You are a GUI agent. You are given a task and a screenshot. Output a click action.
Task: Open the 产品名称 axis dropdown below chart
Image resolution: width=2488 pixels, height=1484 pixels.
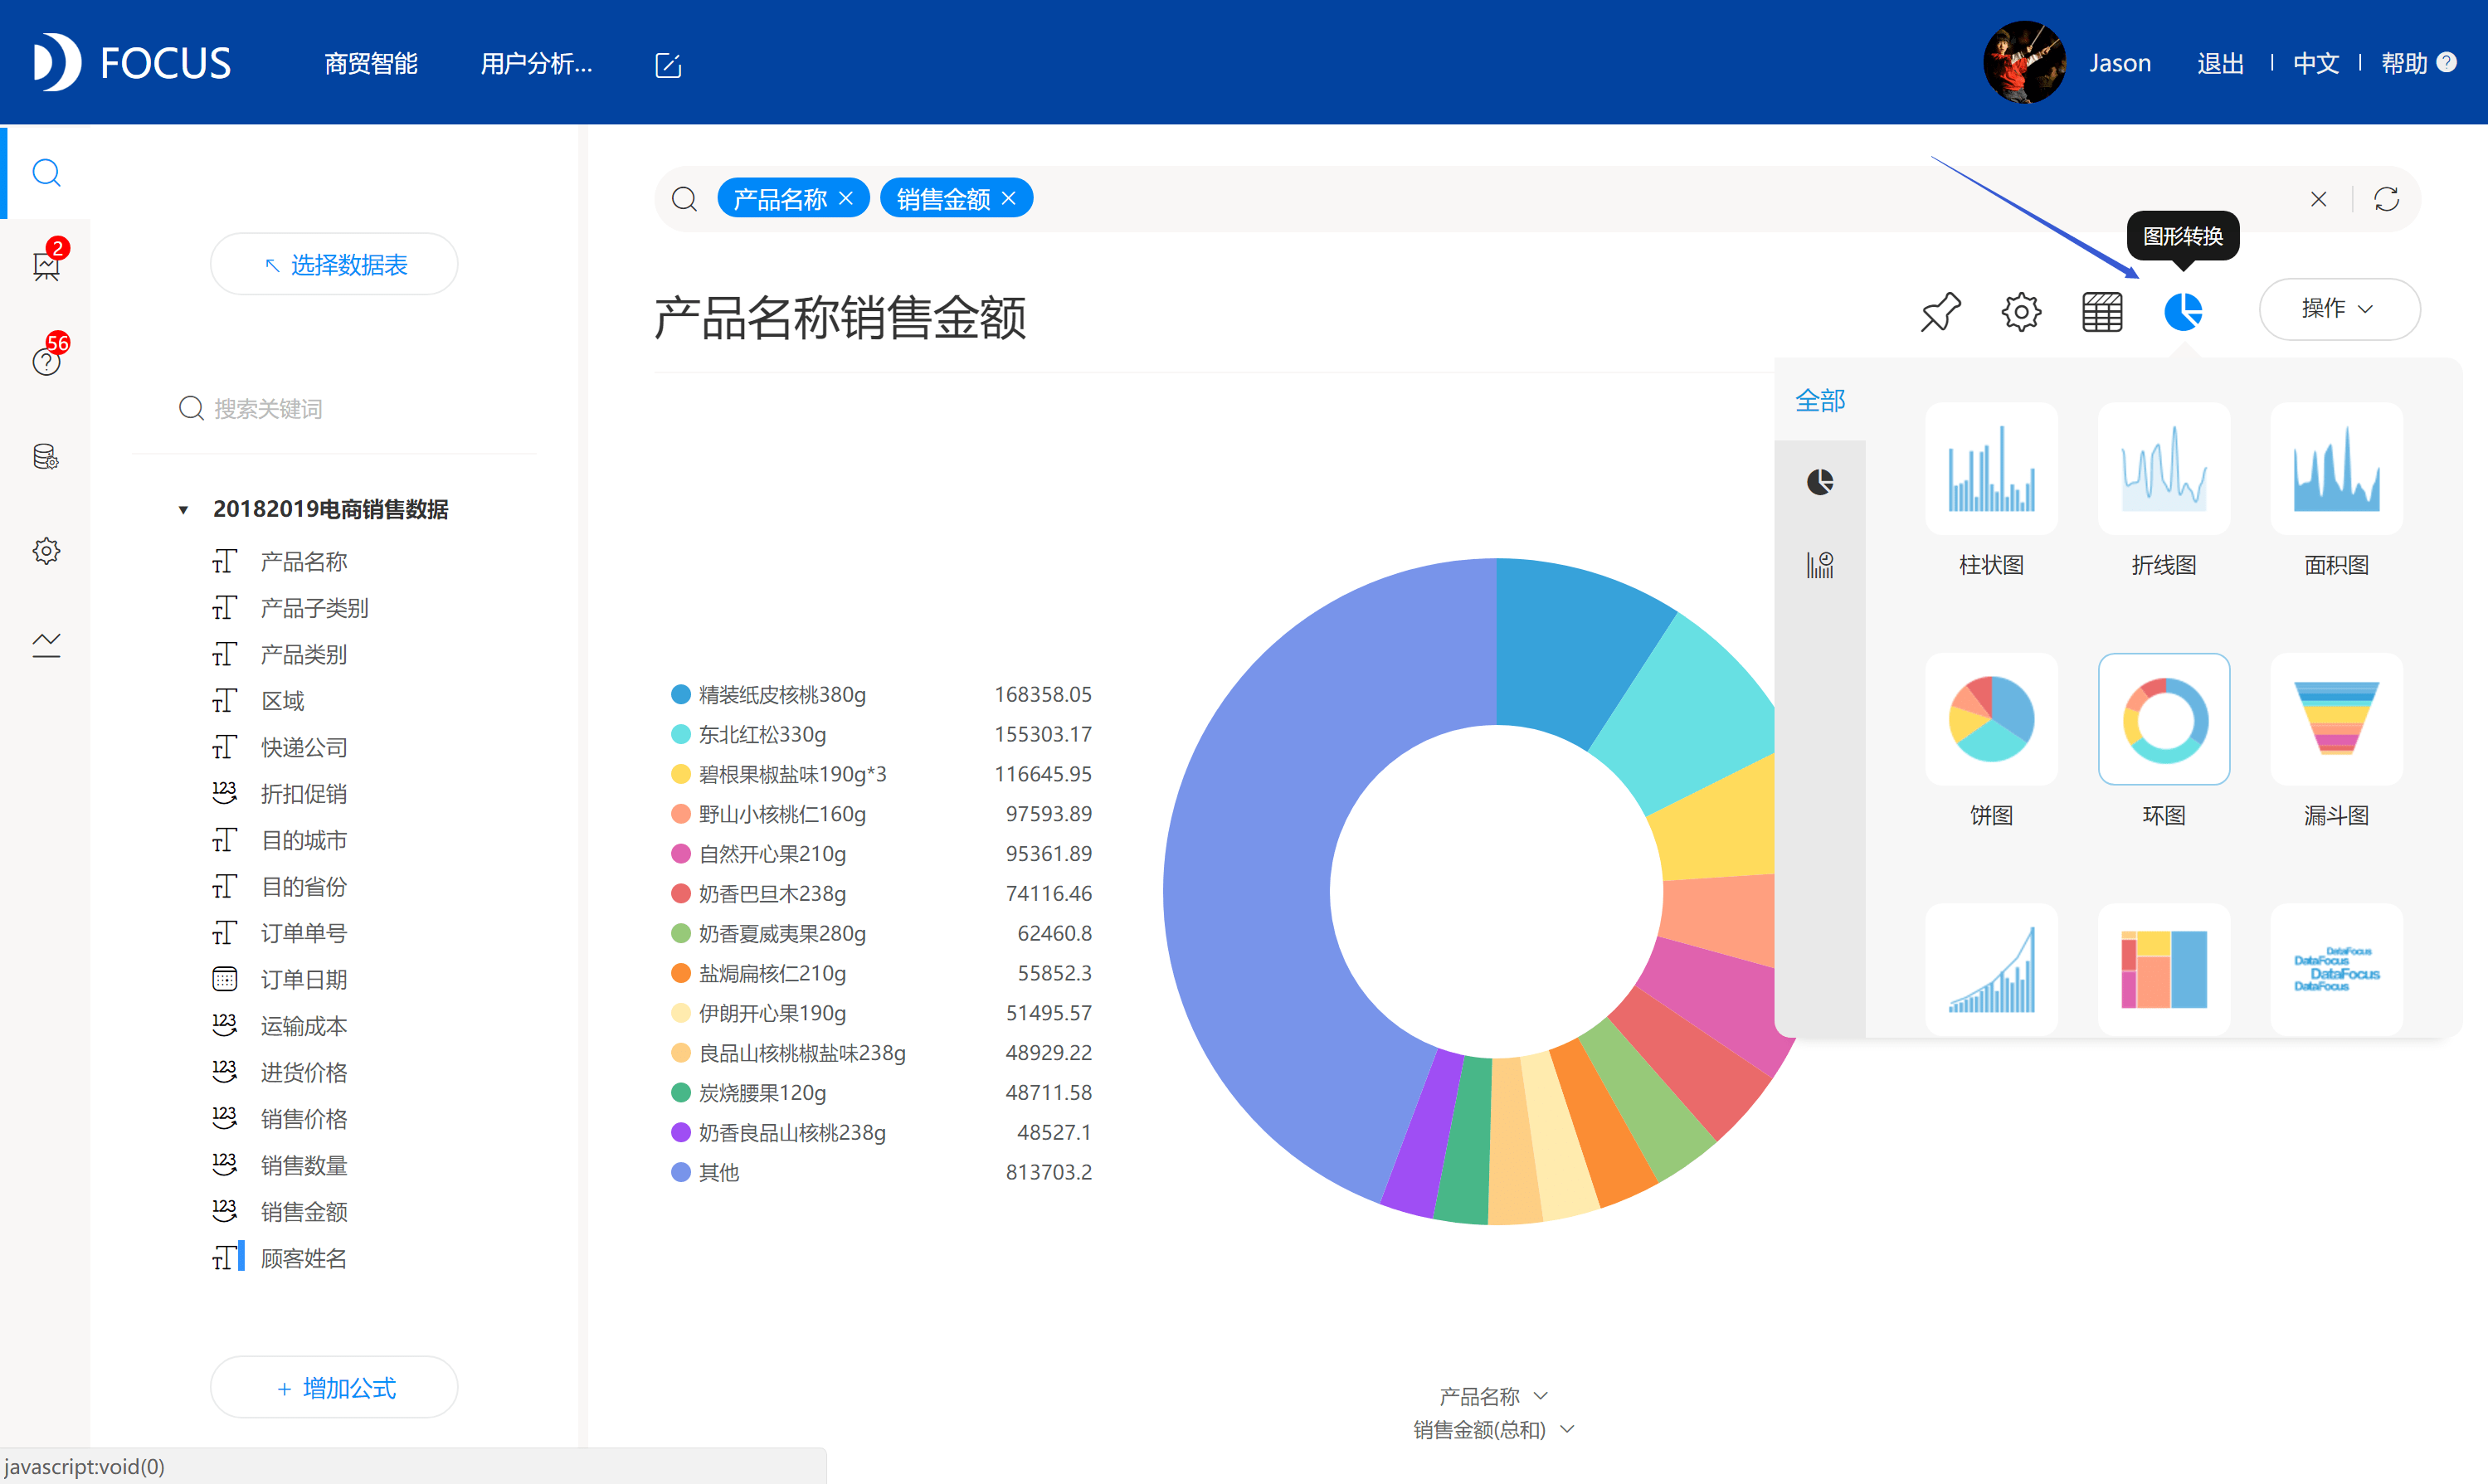pyautogui.click(x=1493, y=1395)
